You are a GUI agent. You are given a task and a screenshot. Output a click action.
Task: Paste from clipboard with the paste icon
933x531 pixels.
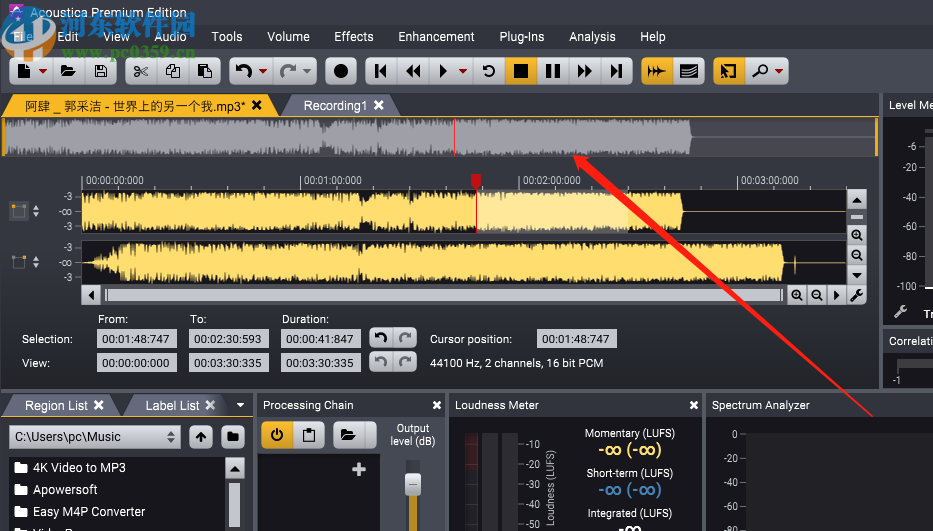pyautogui.click(x=205, y=71)
